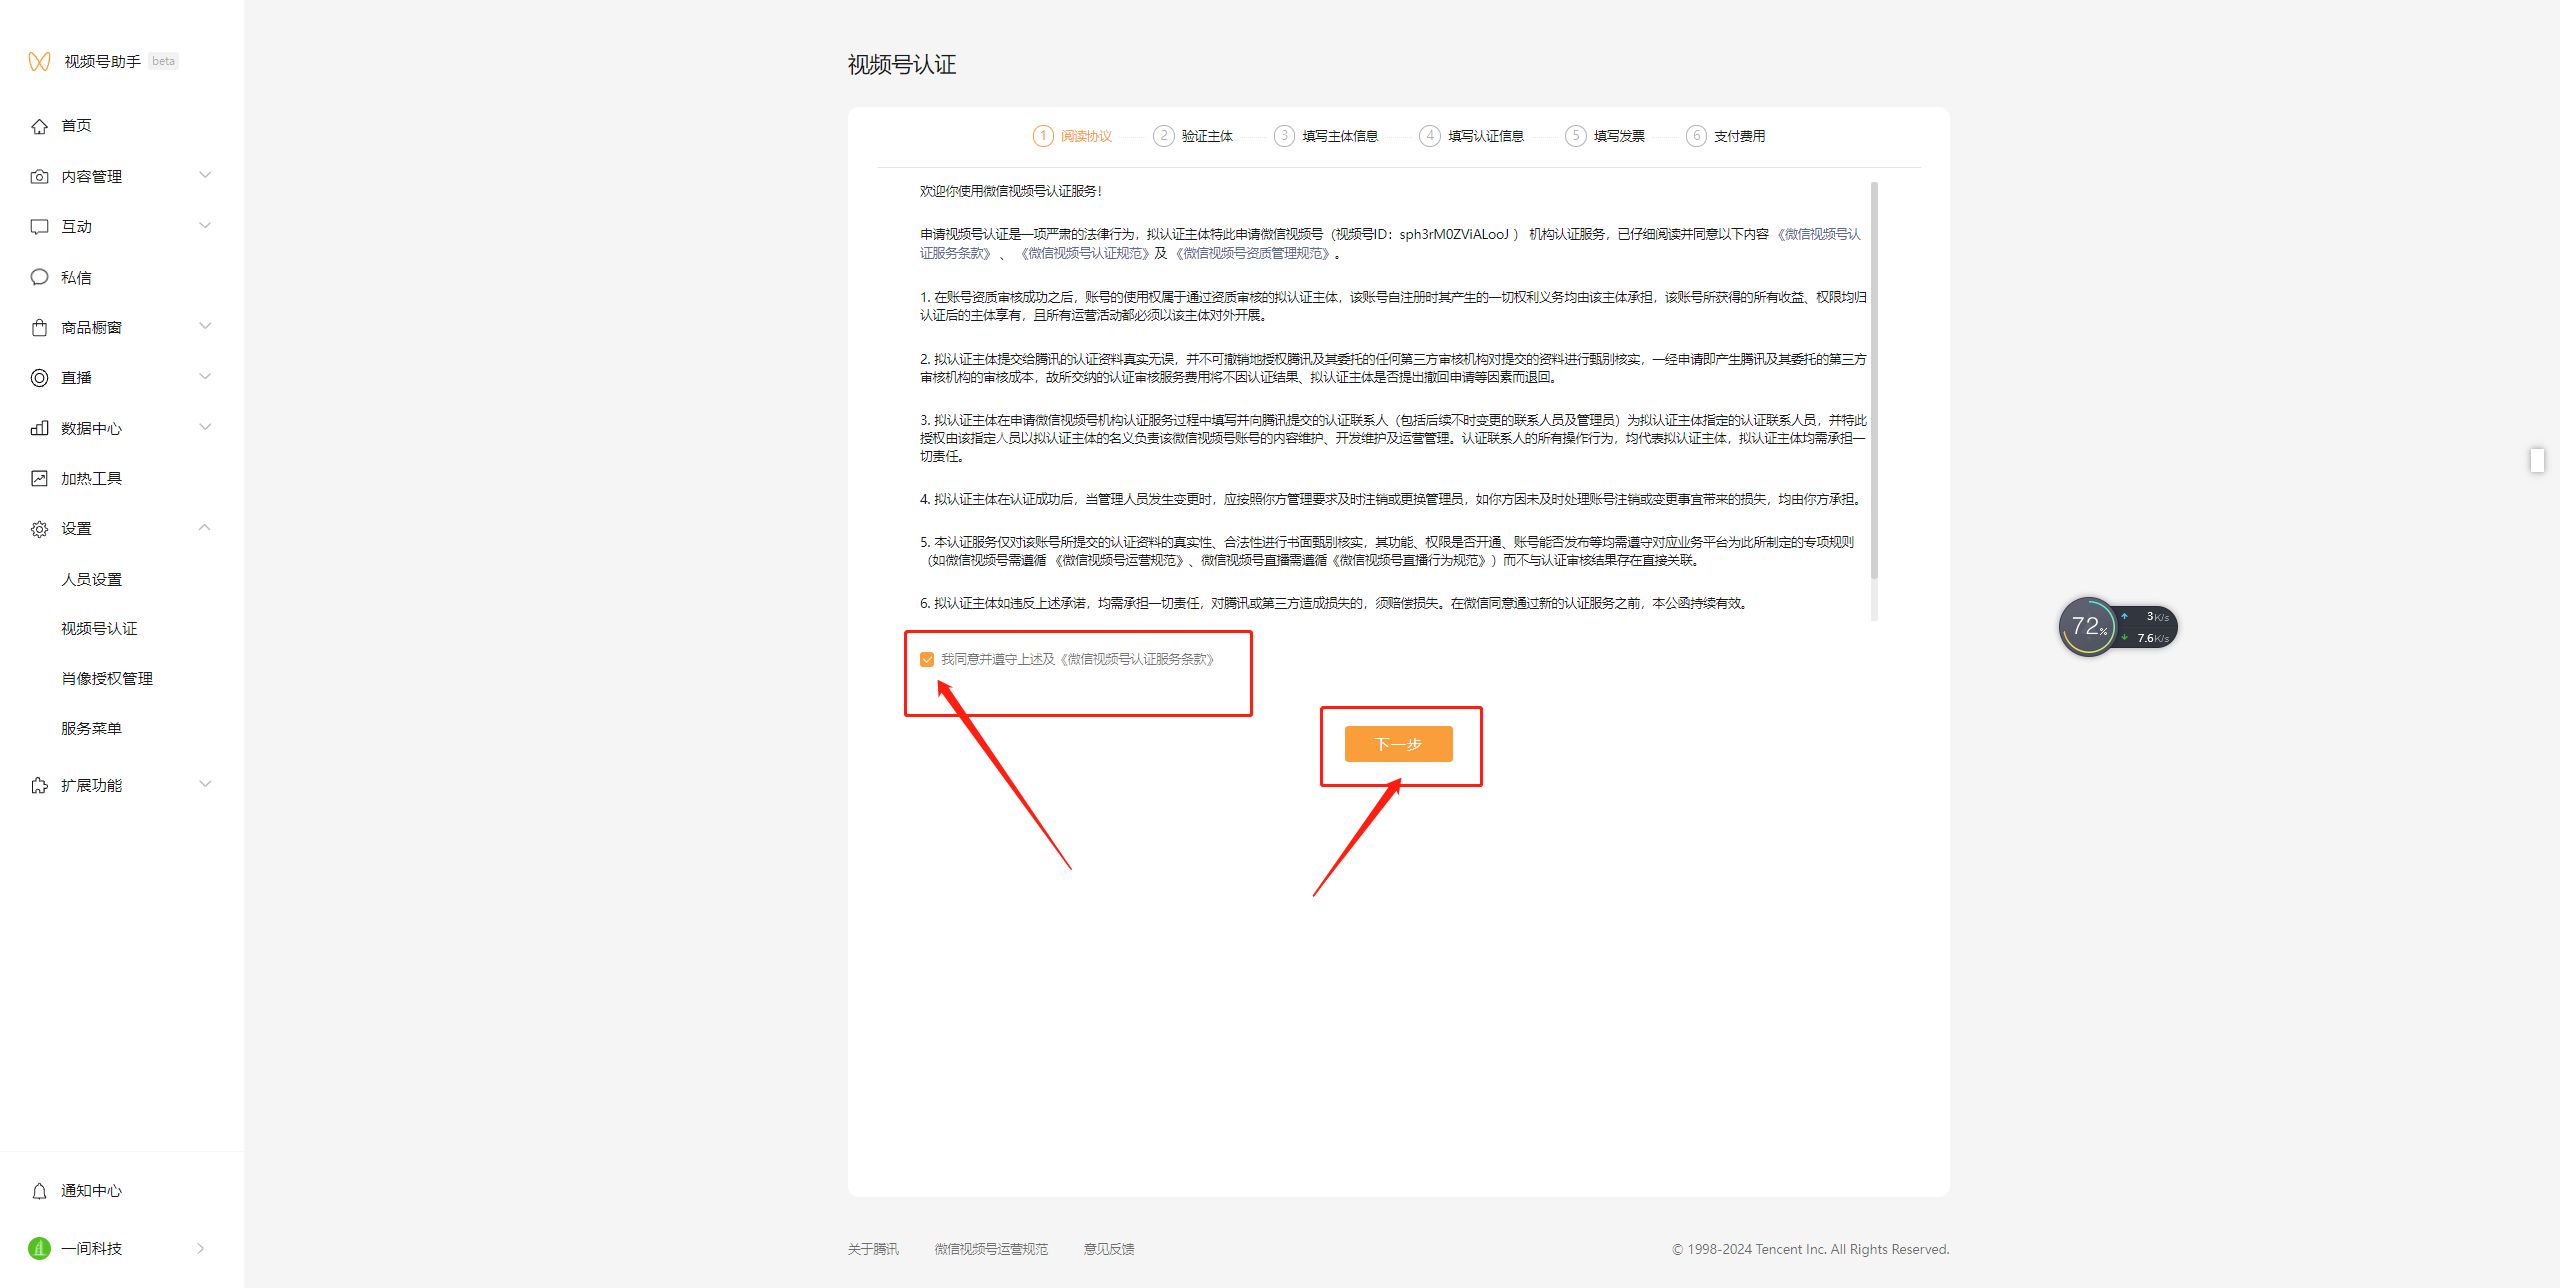This screenshot has height=1288, width=2560.
Task: Click the 内容管理 camera icon
Action: pyautogui.click(x=39, y=176)
